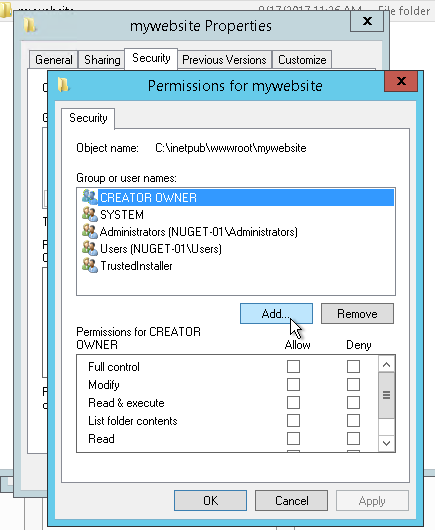Viewport: 435px width, 530px height.
Task: Click the Administrators group icon
Action: coord(90,231)
